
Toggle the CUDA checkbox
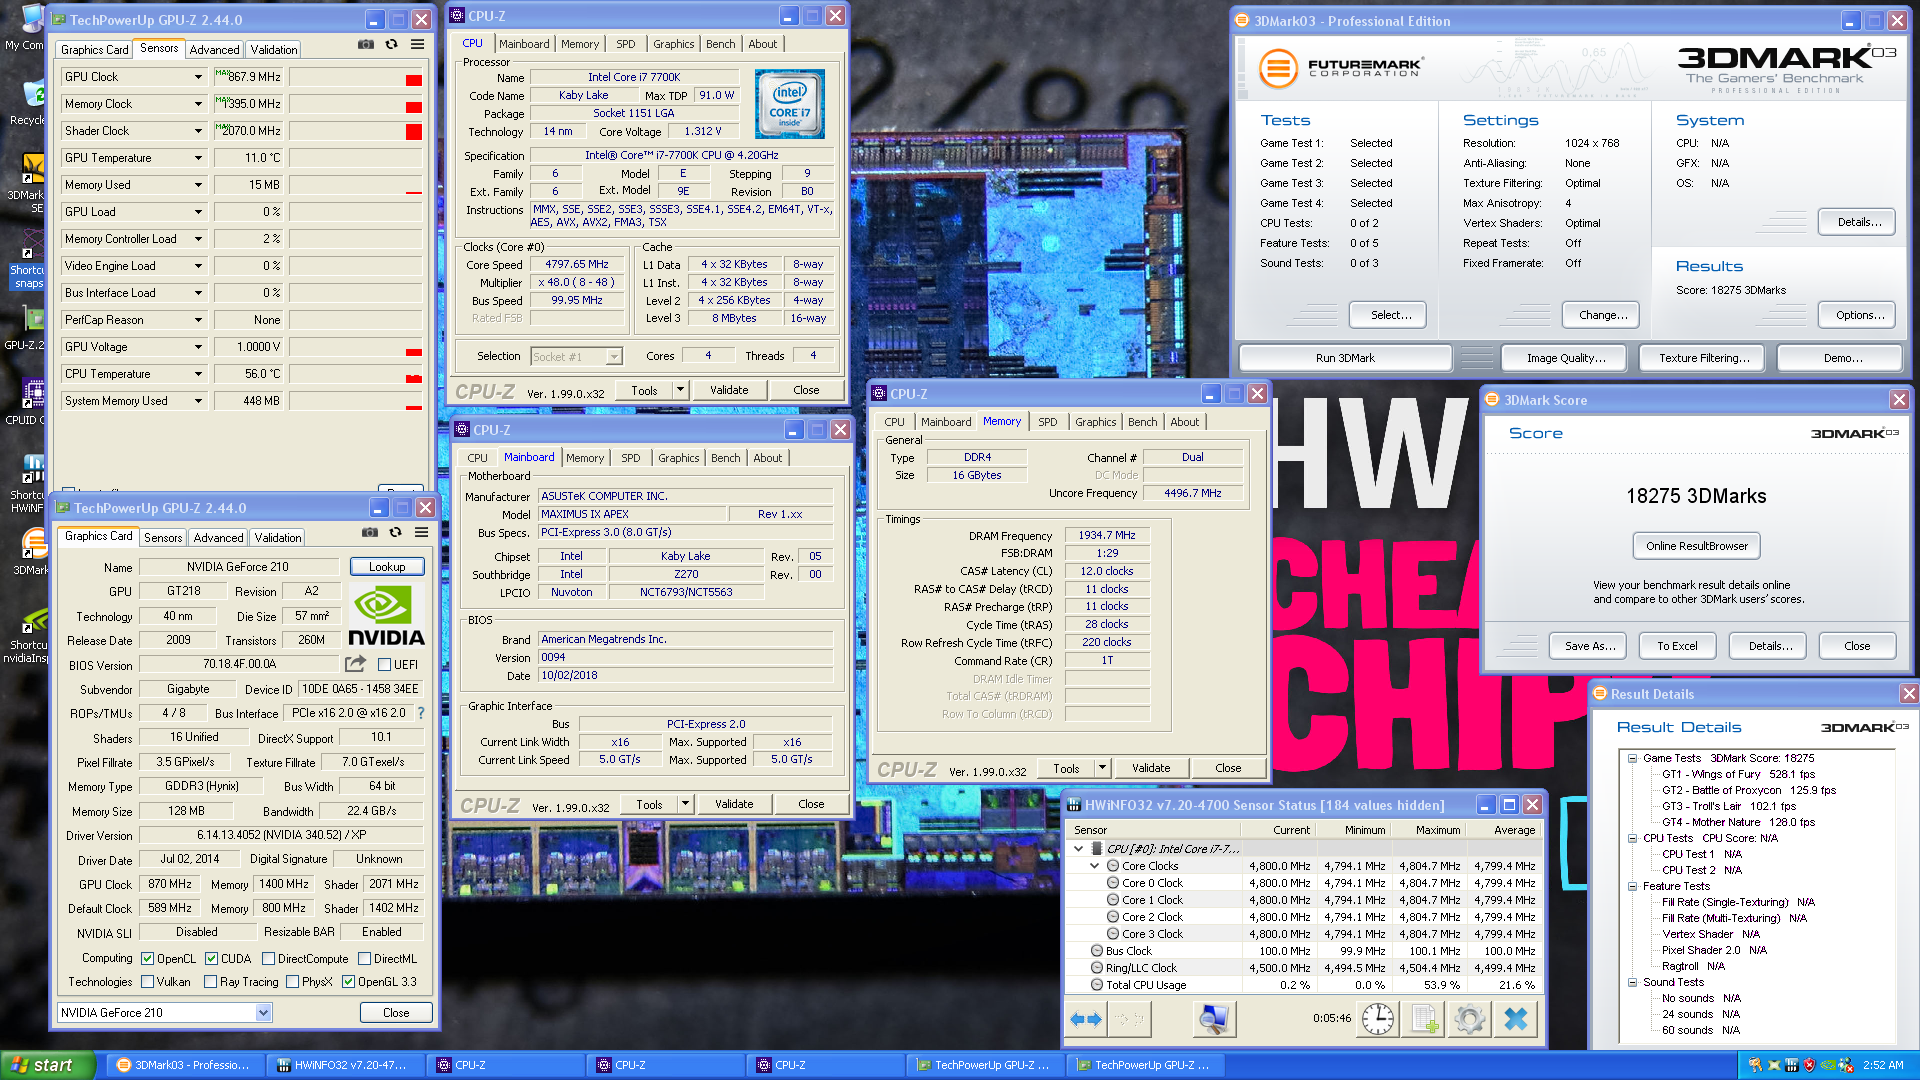[x=211, y=958]
